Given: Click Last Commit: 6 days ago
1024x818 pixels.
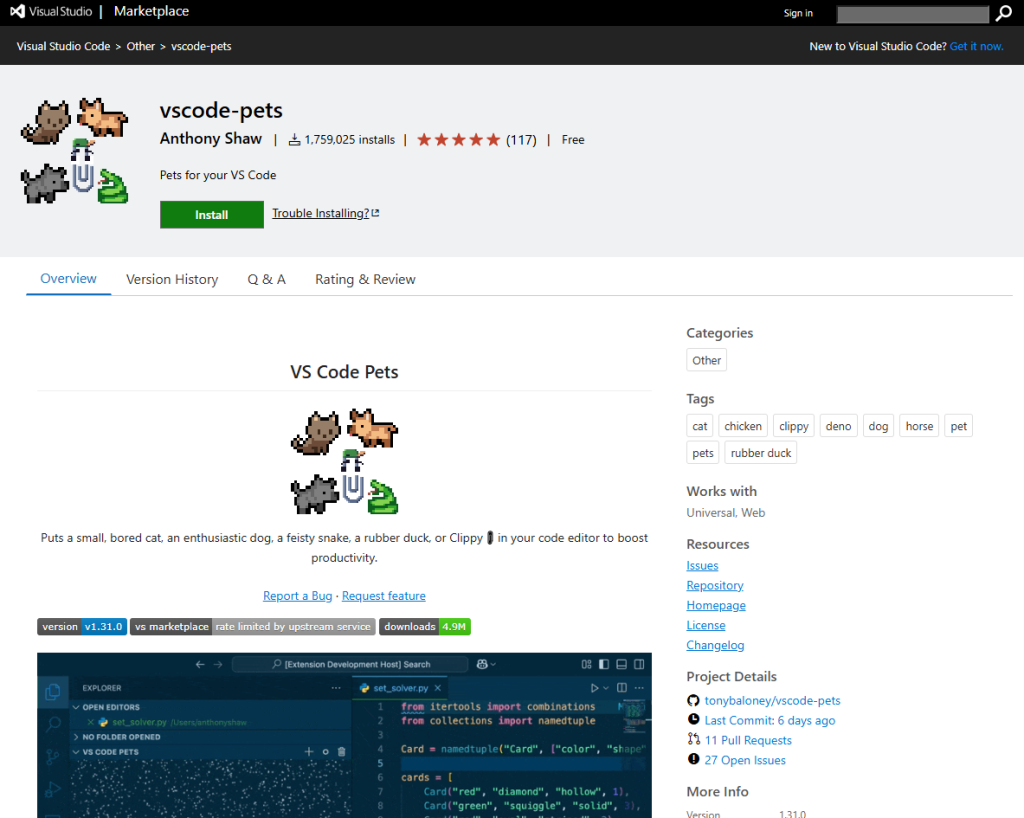Looking at the screenshot, I should tap(770, 720).
